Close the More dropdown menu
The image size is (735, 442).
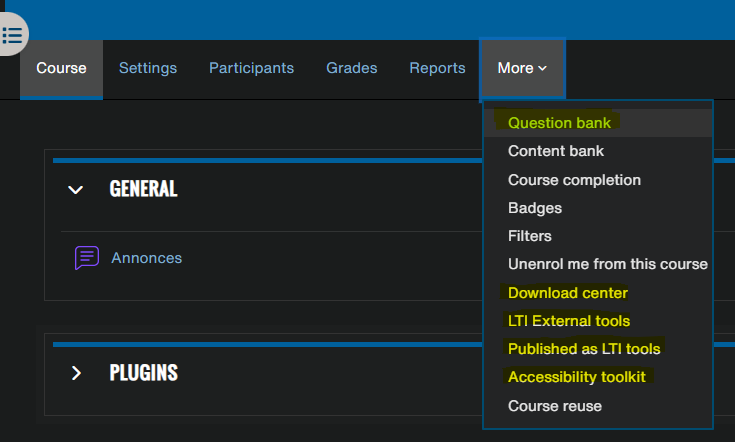click(522, 68)
